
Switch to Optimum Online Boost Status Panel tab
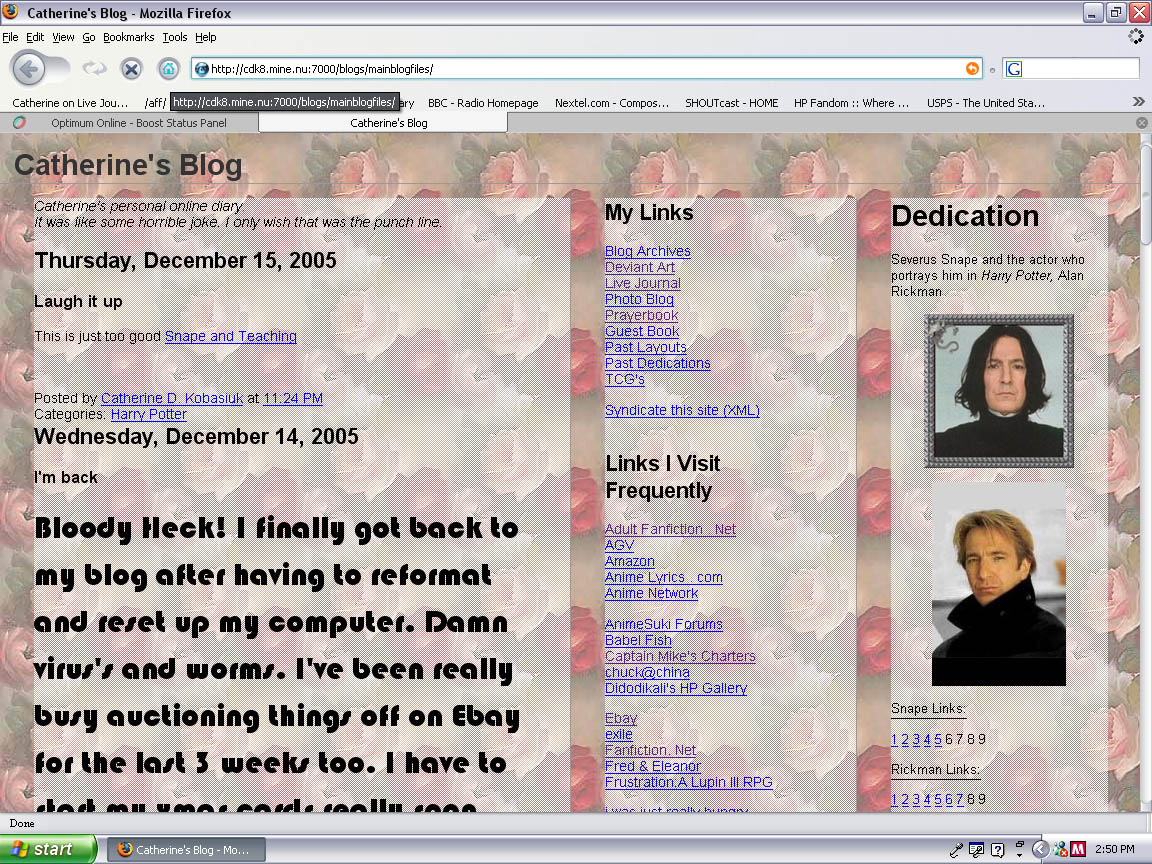tap(129, 123)
